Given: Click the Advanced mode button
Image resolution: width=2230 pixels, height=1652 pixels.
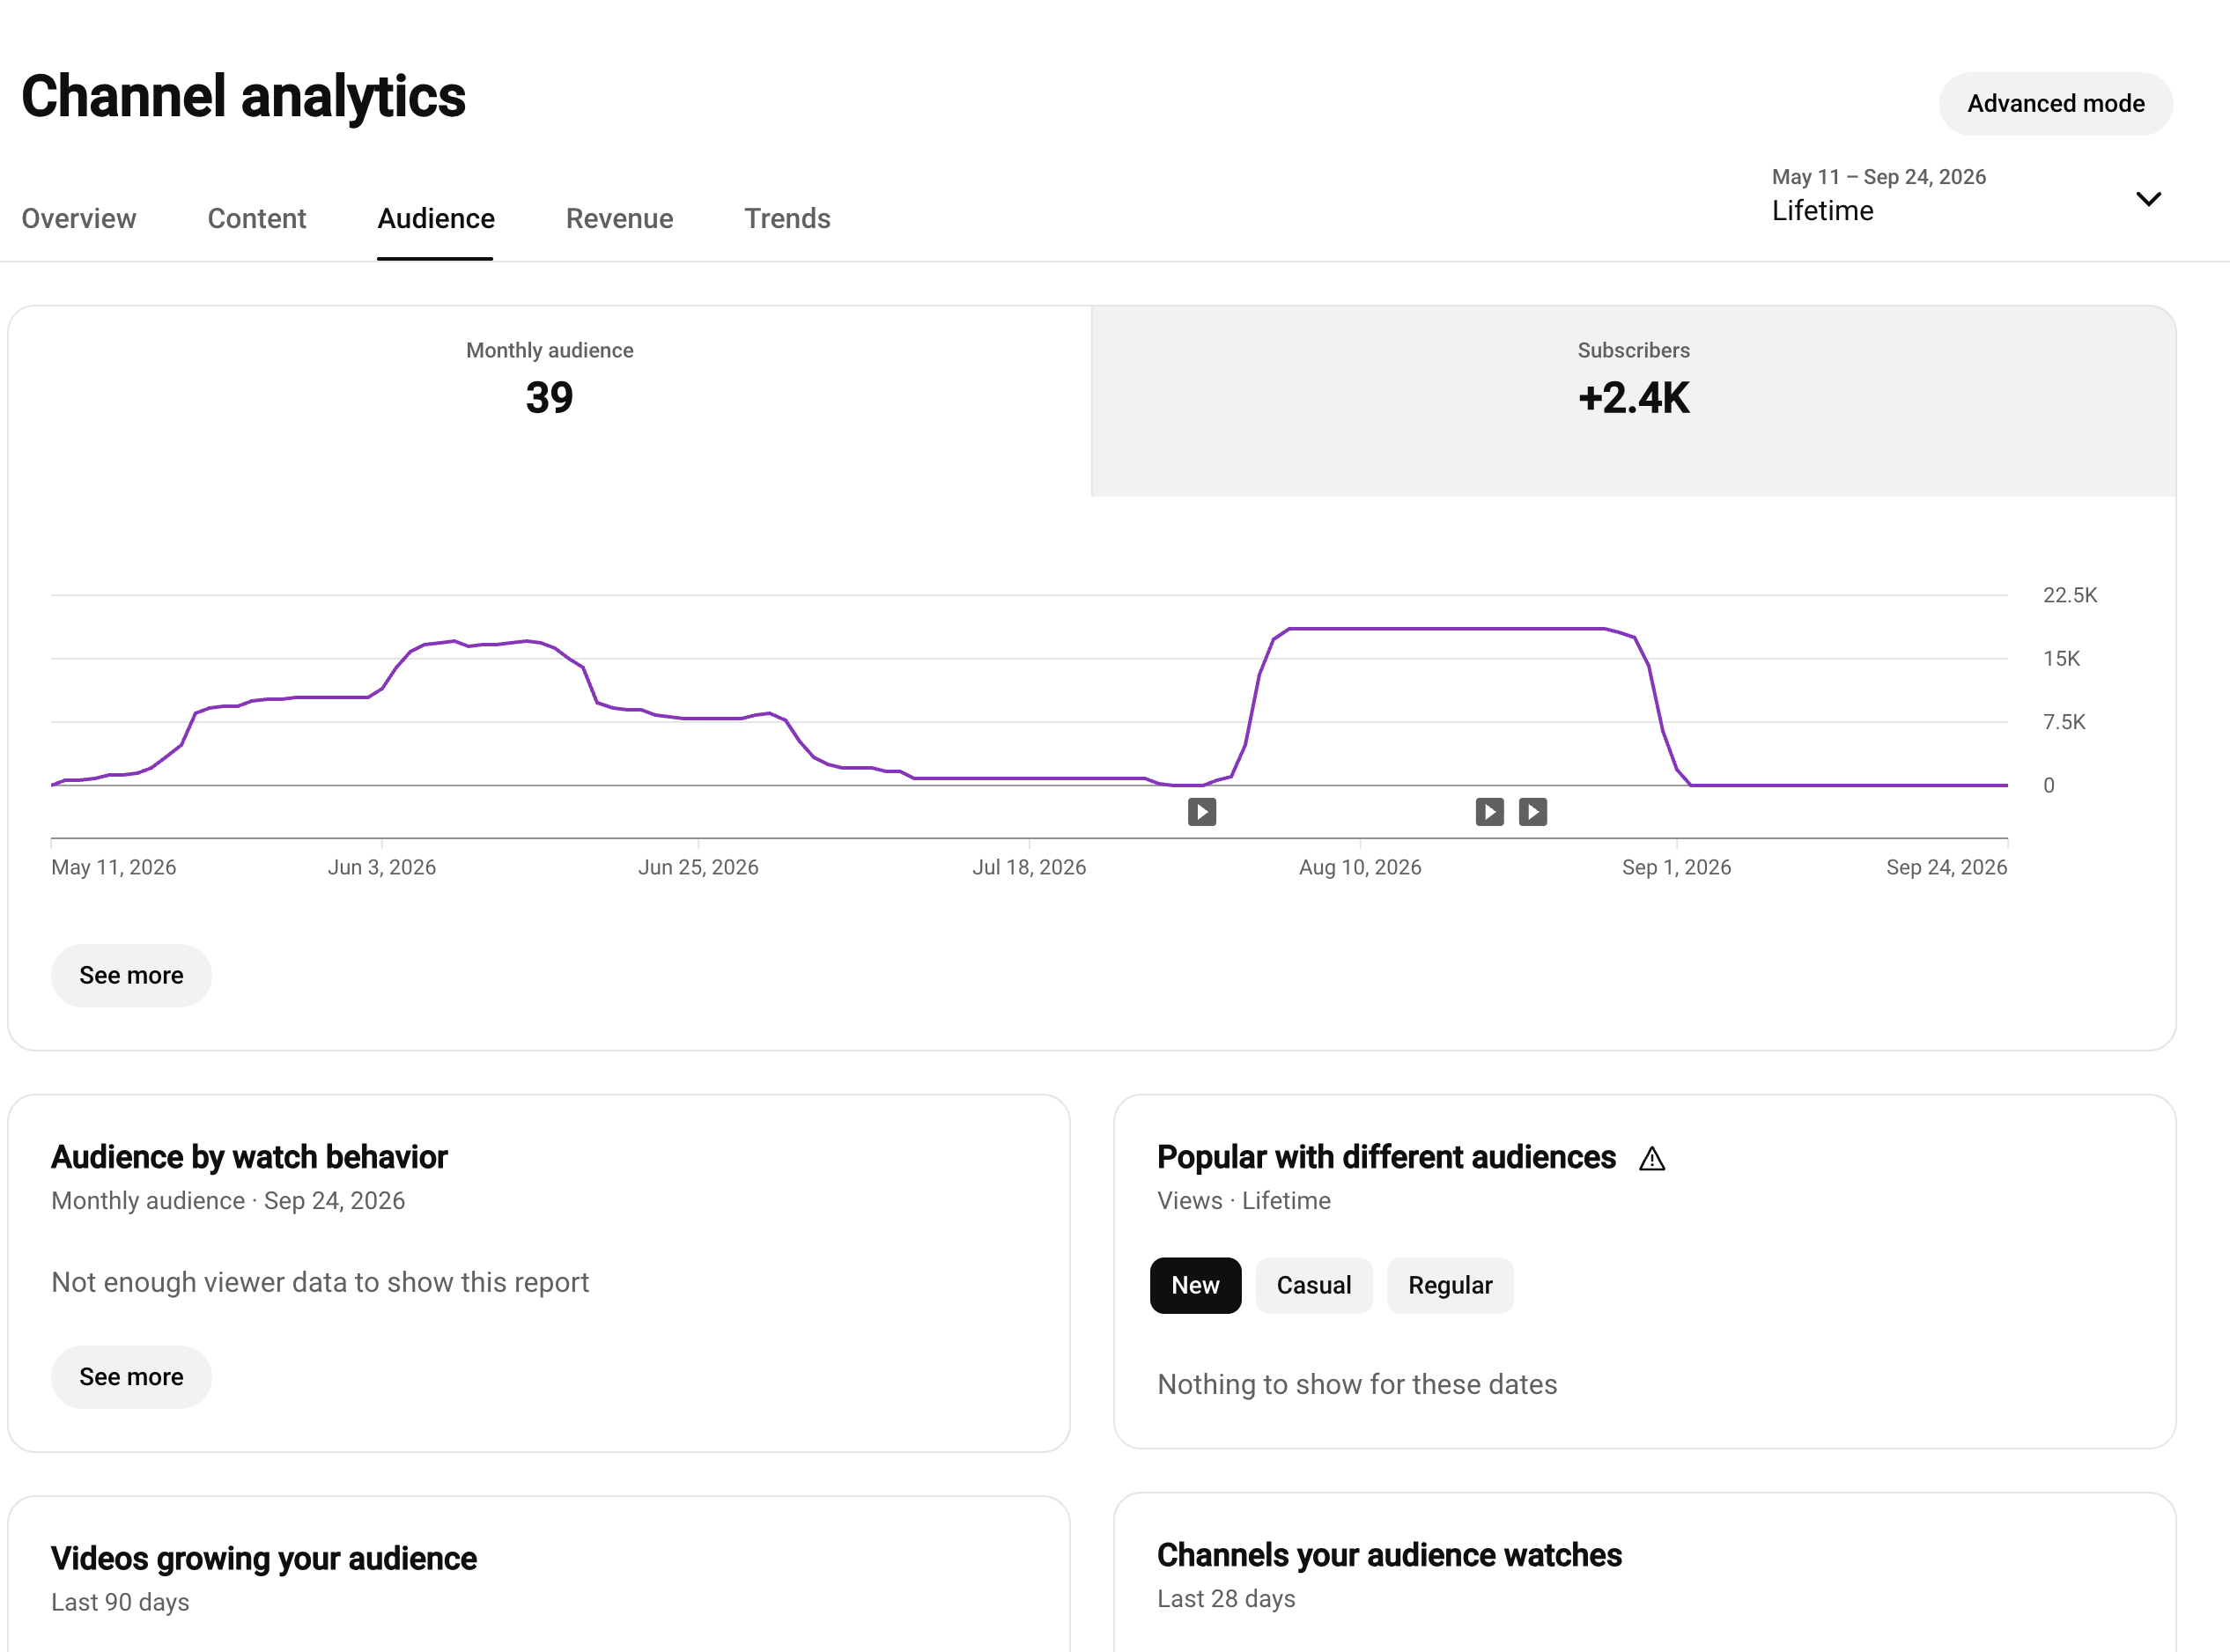Looking at the screenshot, I should (2056, 103).
